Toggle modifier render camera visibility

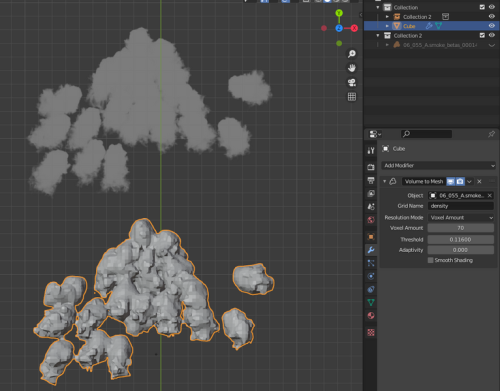point(460,181)
